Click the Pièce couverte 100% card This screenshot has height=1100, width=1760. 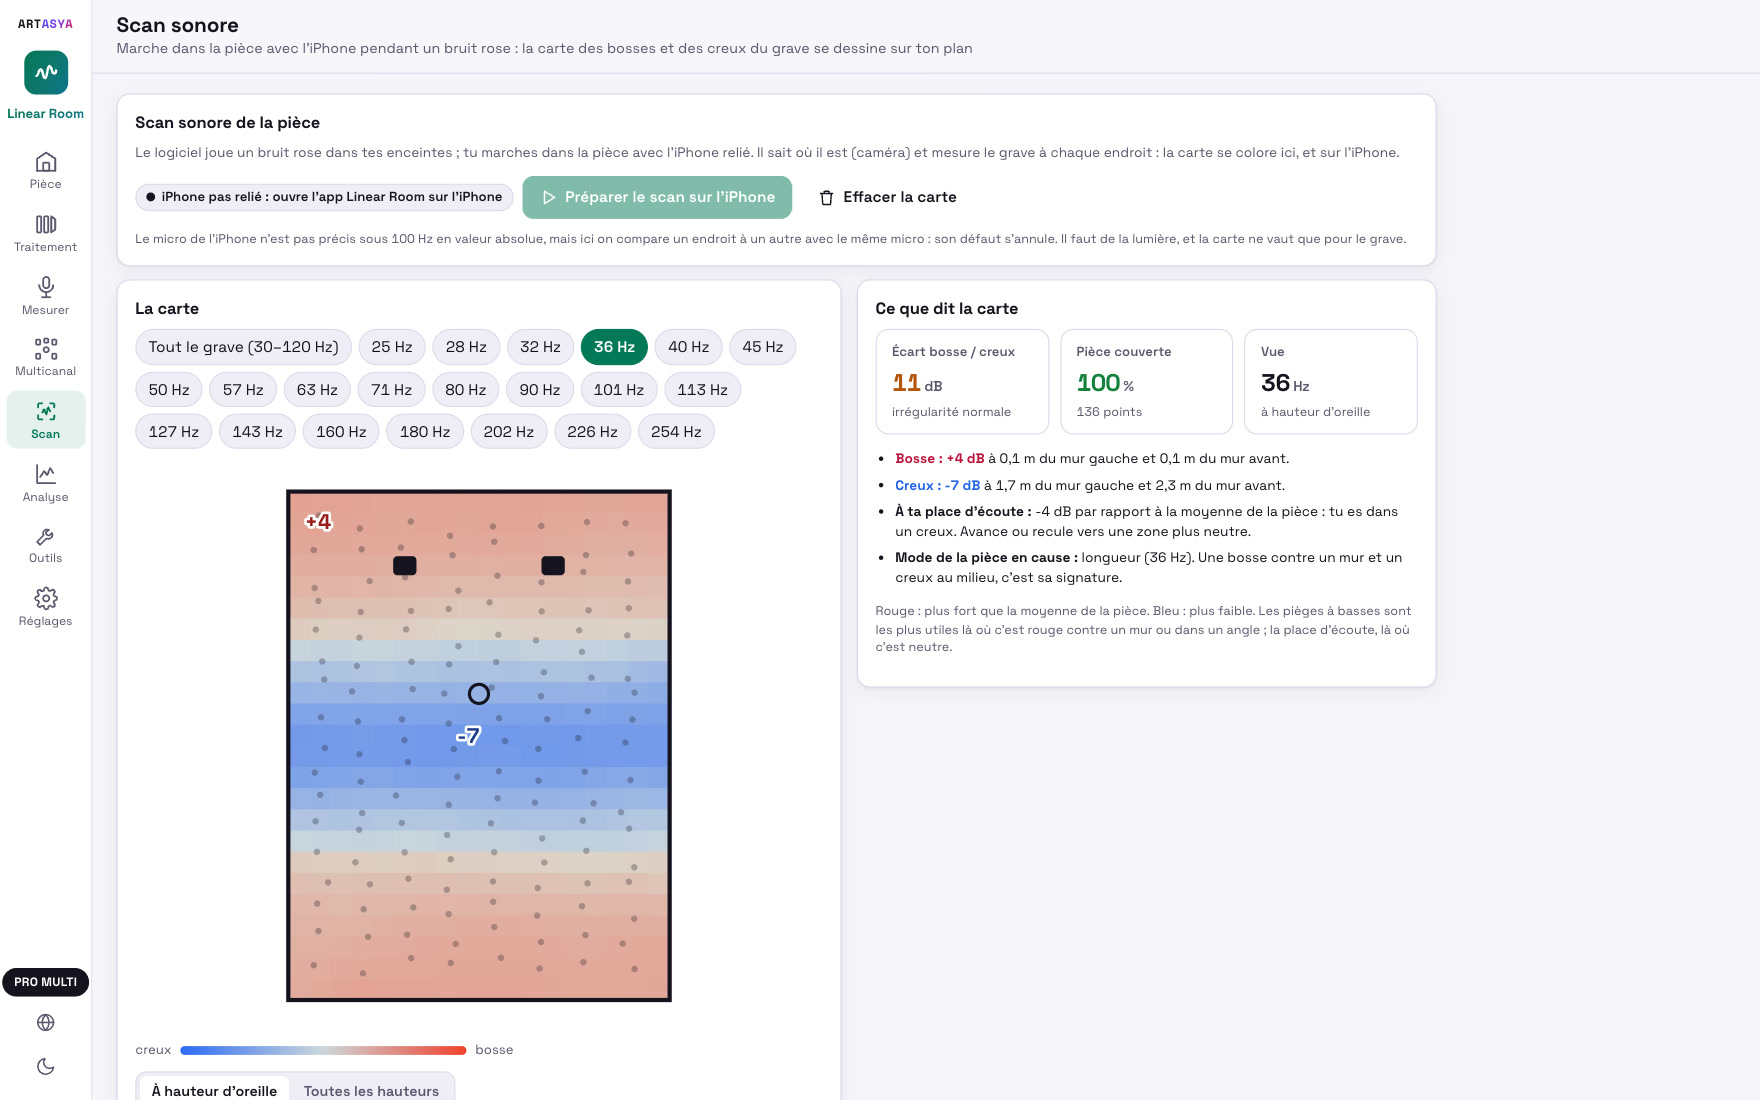tap(1147, 382)
